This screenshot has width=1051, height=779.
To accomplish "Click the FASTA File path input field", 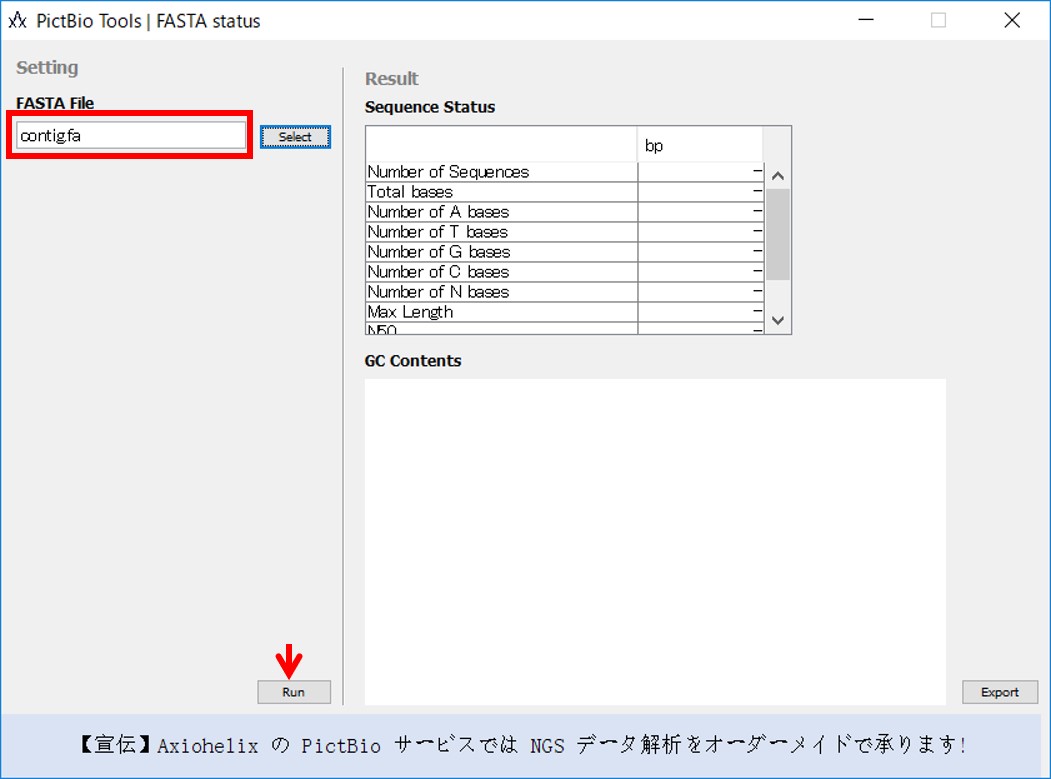I will 130,136.
